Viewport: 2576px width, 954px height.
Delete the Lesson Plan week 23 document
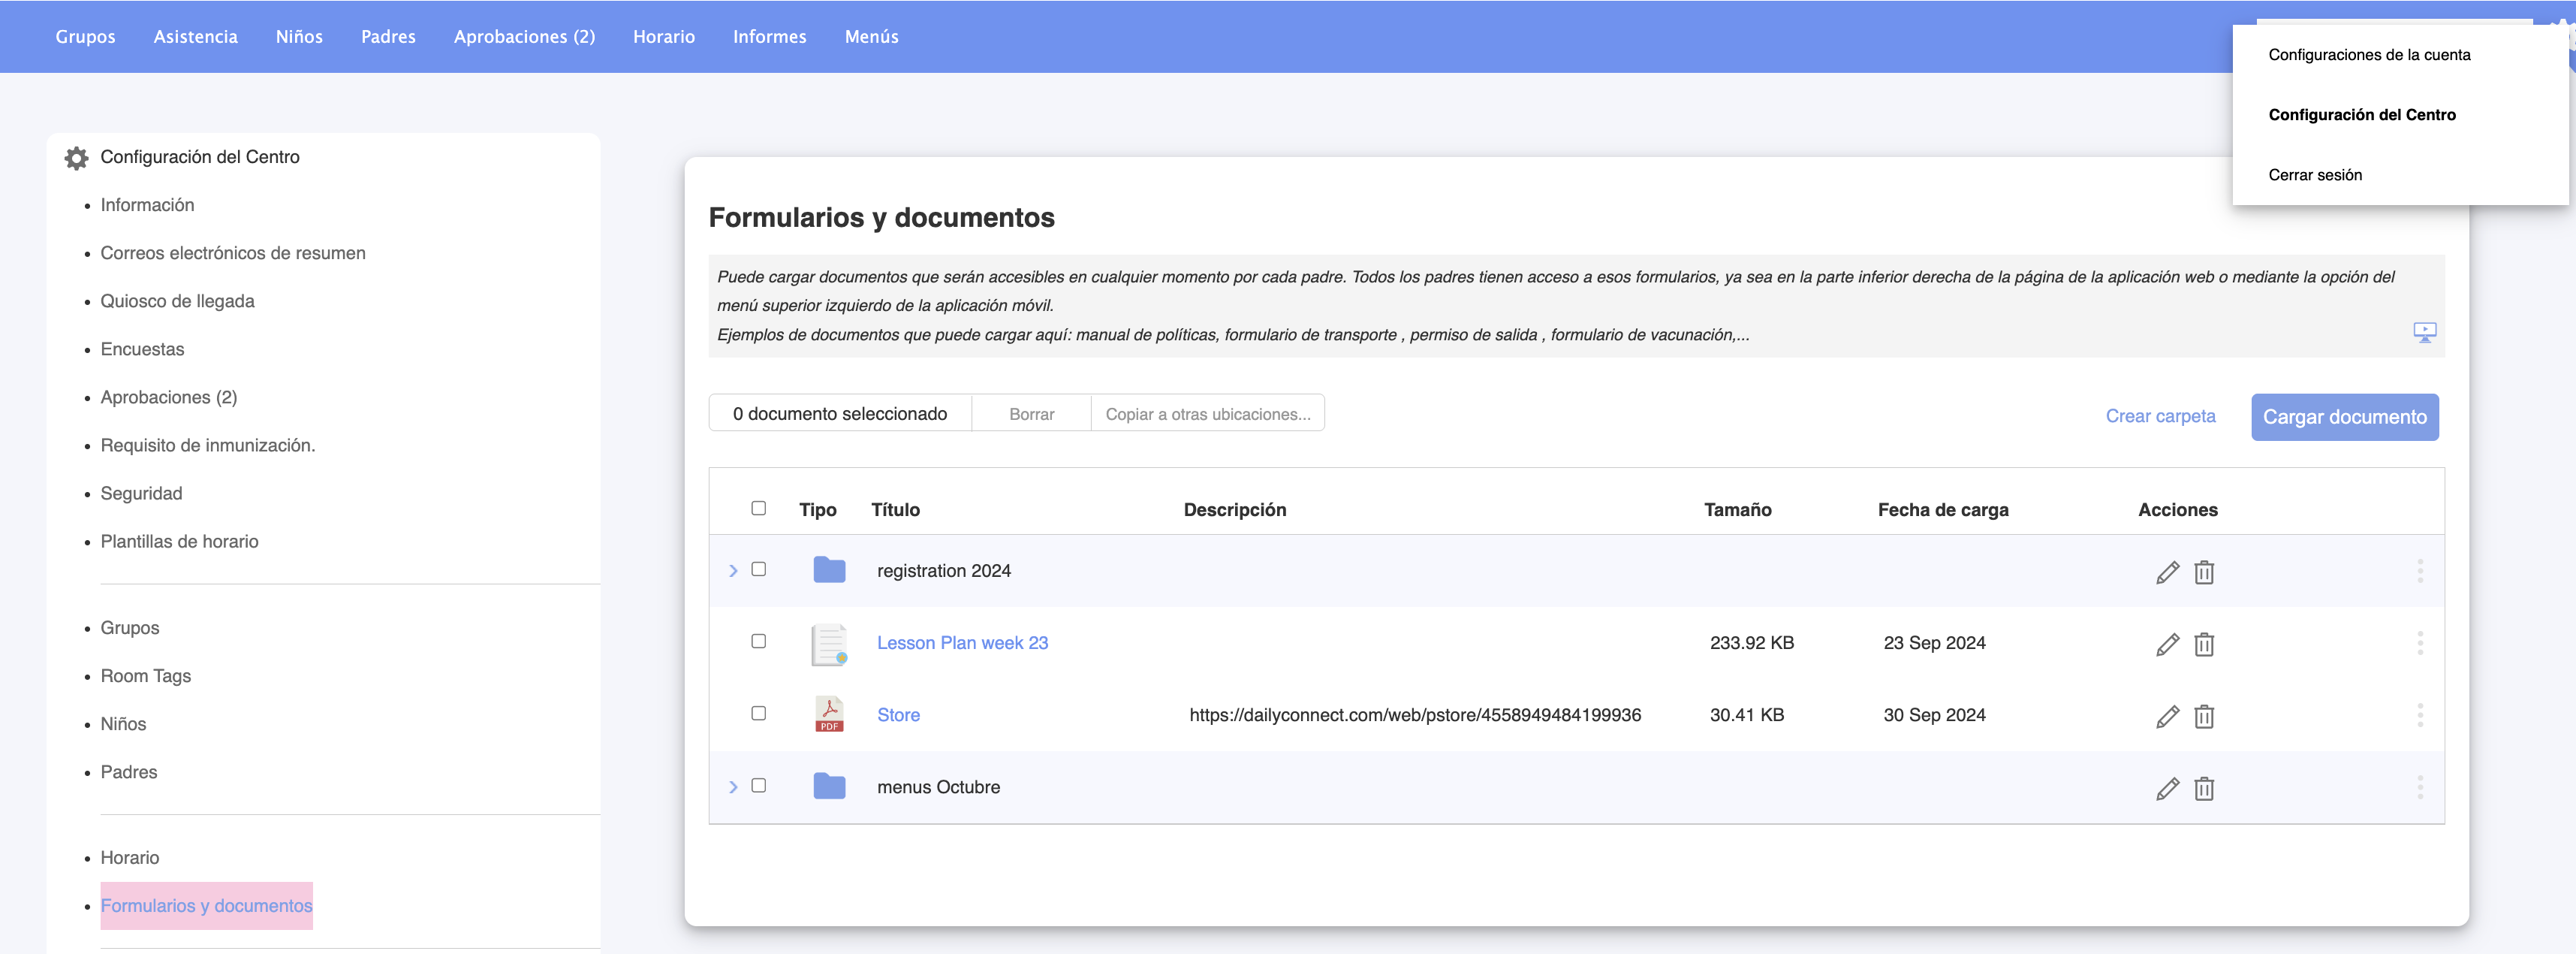click(x=2203, y=644)
